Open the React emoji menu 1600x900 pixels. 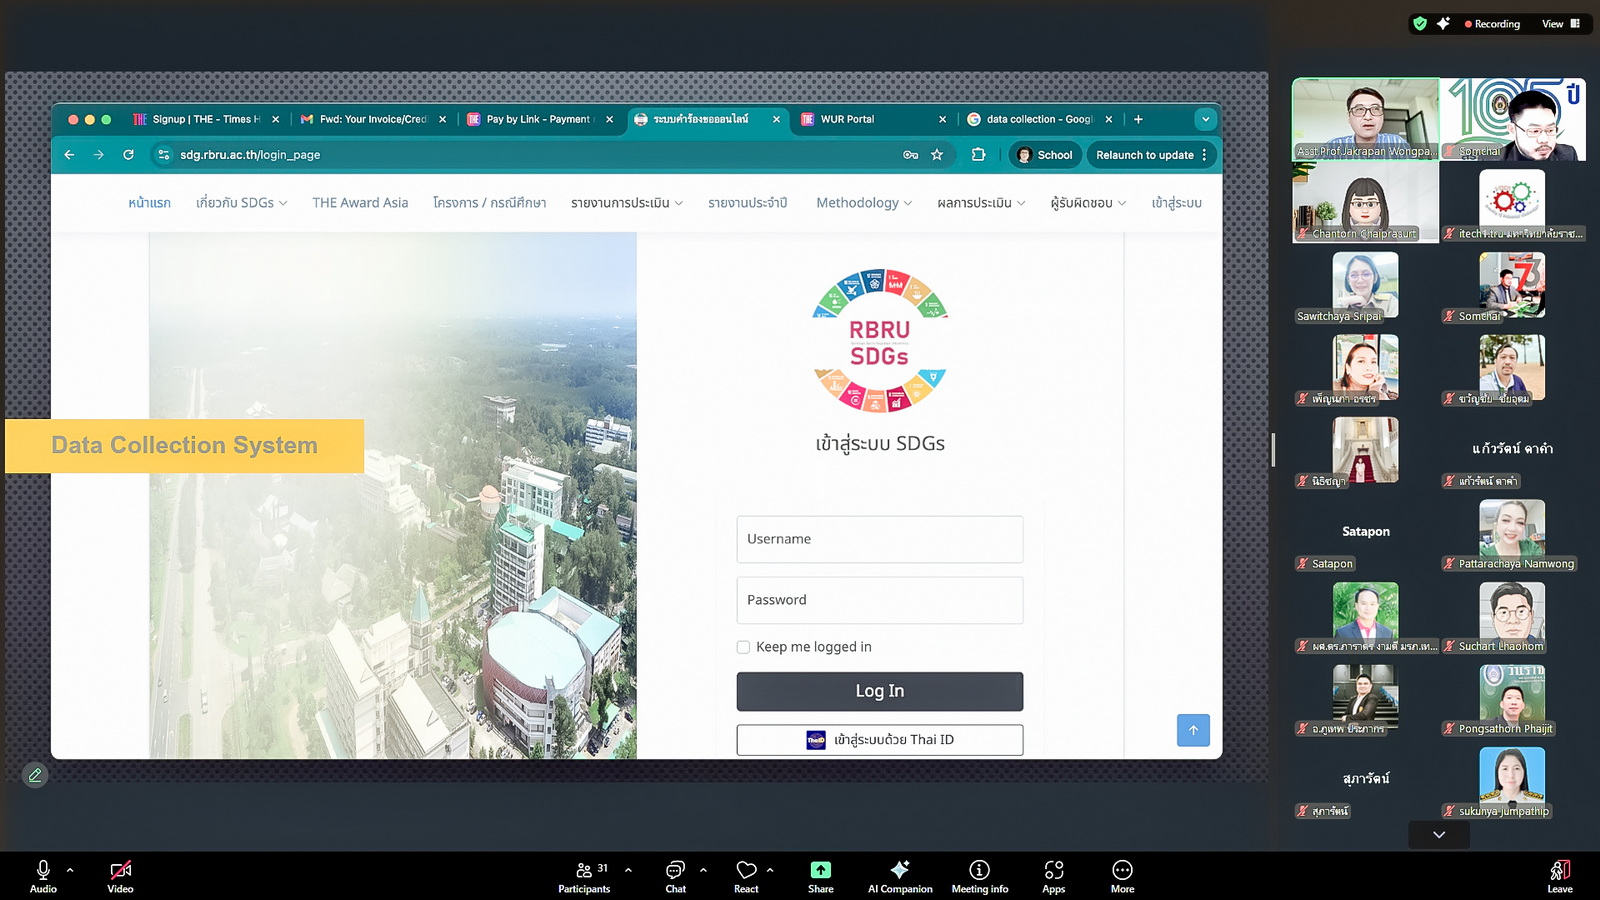pos(746,871)
